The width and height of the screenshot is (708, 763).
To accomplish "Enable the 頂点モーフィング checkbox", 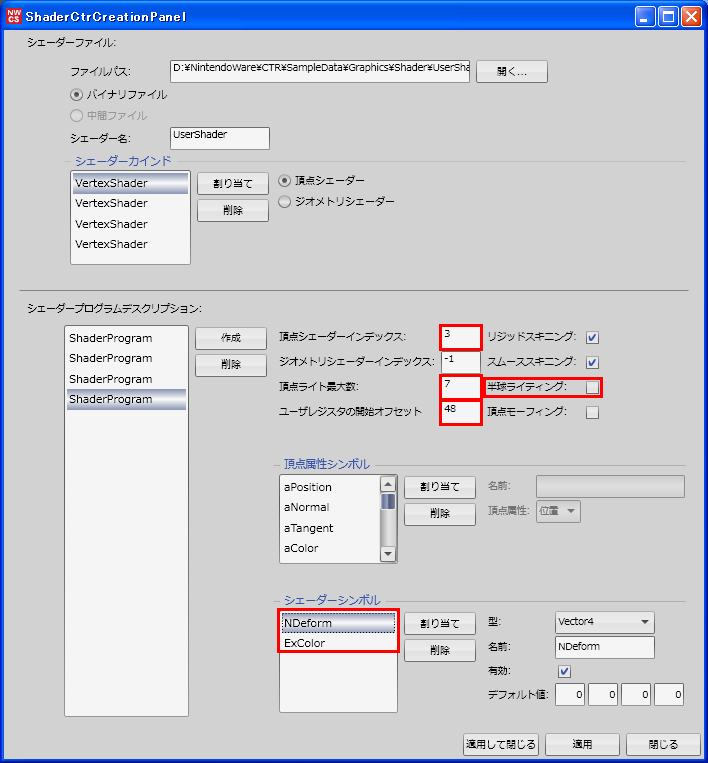I will pos(592,412).
